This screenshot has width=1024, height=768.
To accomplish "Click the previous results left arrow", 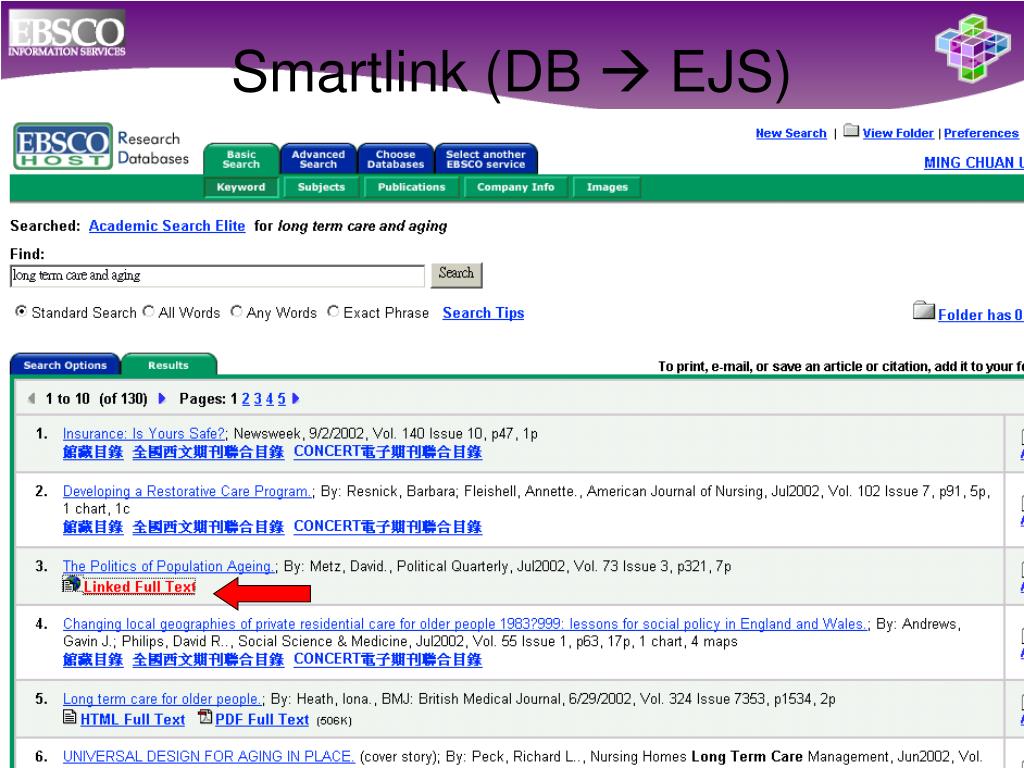I will click(x=31, y=398).
